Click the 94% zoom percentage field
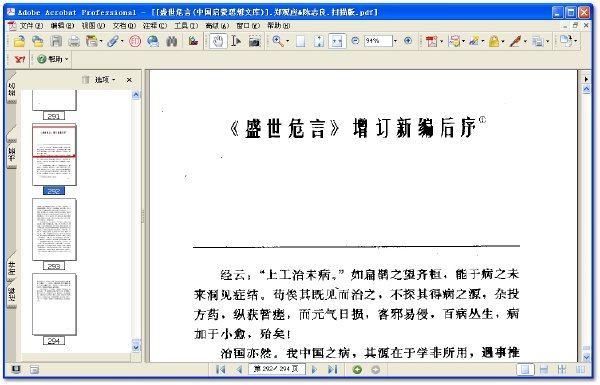Viewport: 600px width, 385px height. [x=378, y=41]
